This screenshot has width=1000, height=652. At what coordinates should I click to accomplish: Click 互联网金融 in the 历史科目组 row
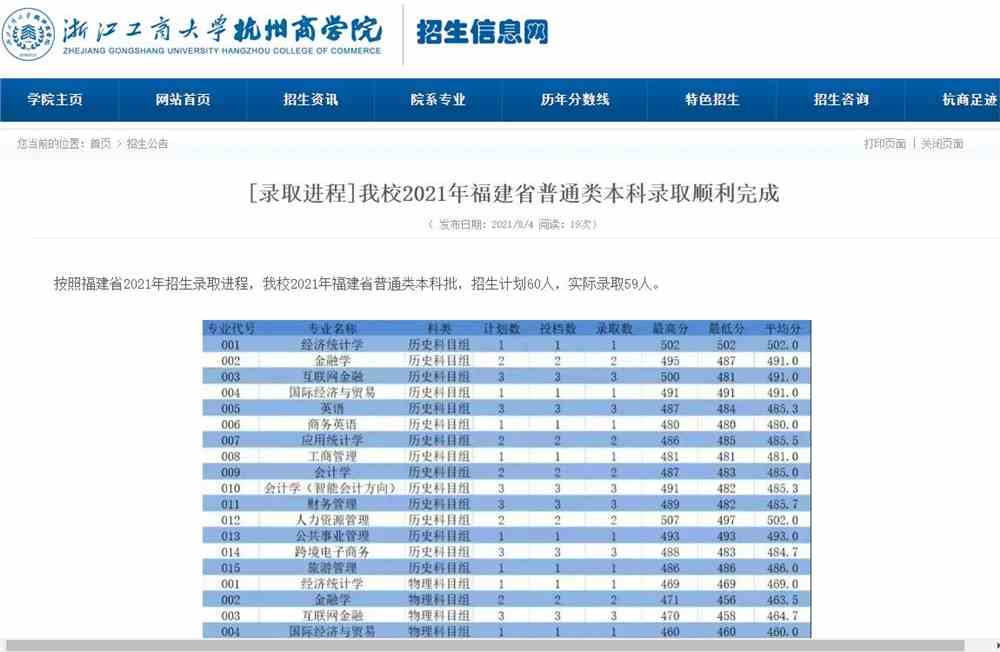[332, 376]
